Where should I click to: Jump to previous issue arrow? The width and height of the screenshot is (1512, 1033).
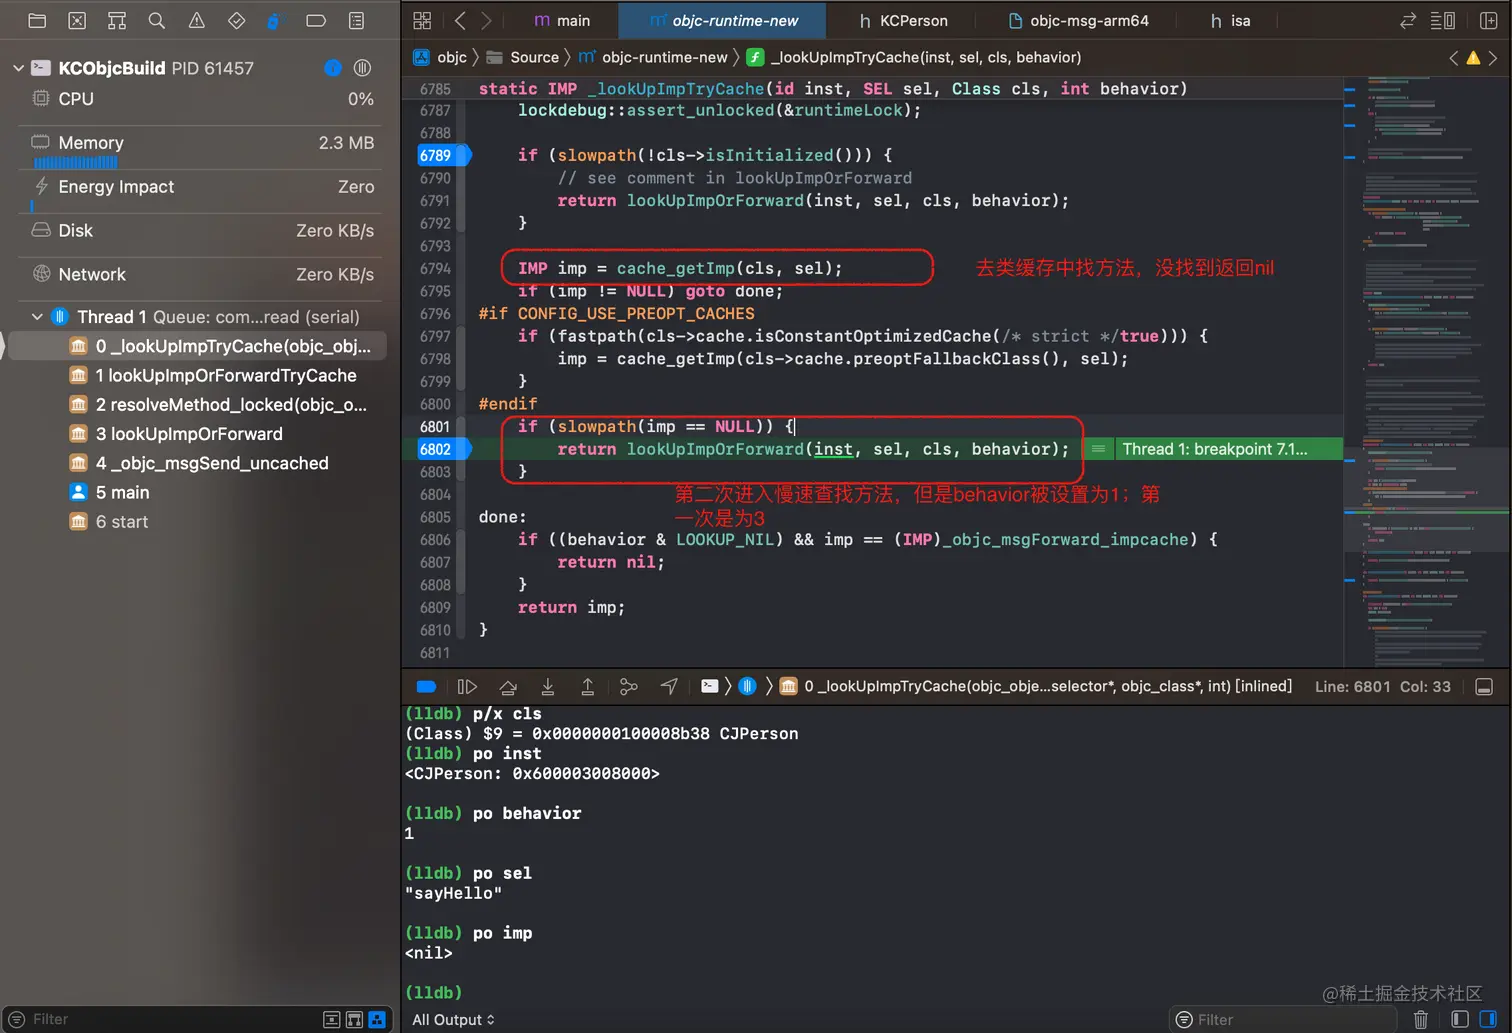[x=1453, y=58]
